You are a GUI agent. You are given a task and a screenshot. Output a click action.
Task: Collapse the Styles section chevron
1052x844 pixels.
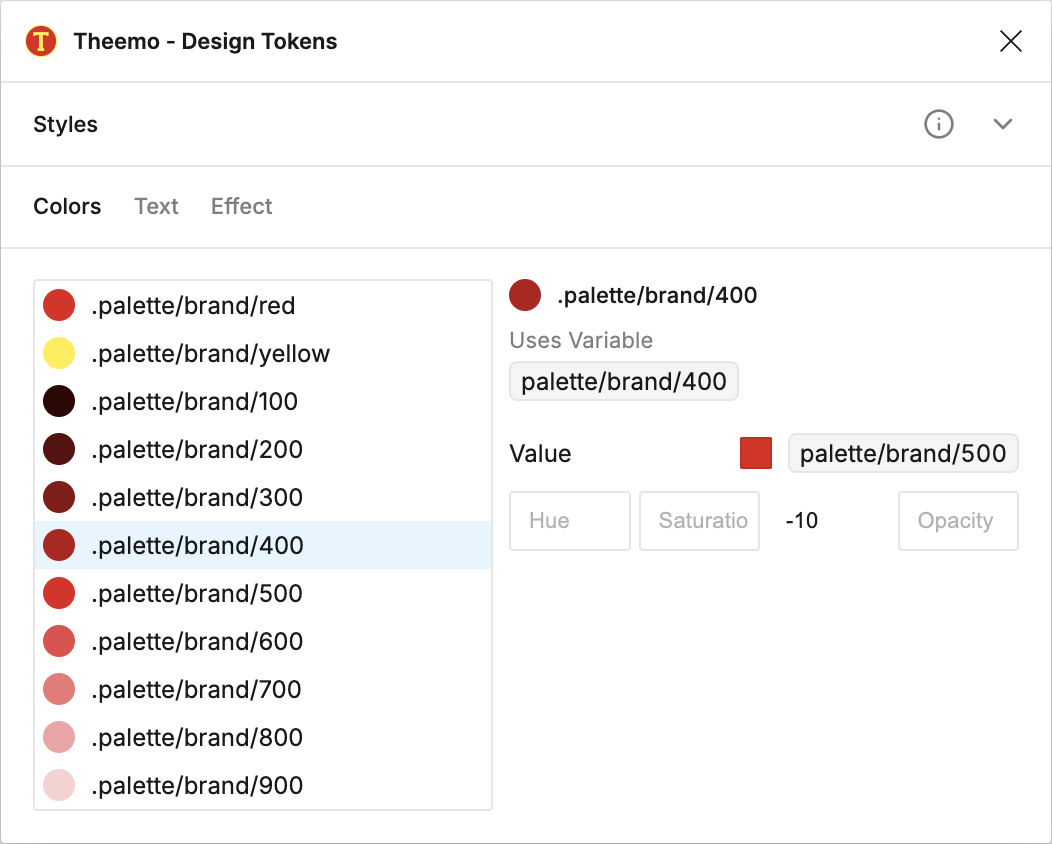coord(1003,124)
